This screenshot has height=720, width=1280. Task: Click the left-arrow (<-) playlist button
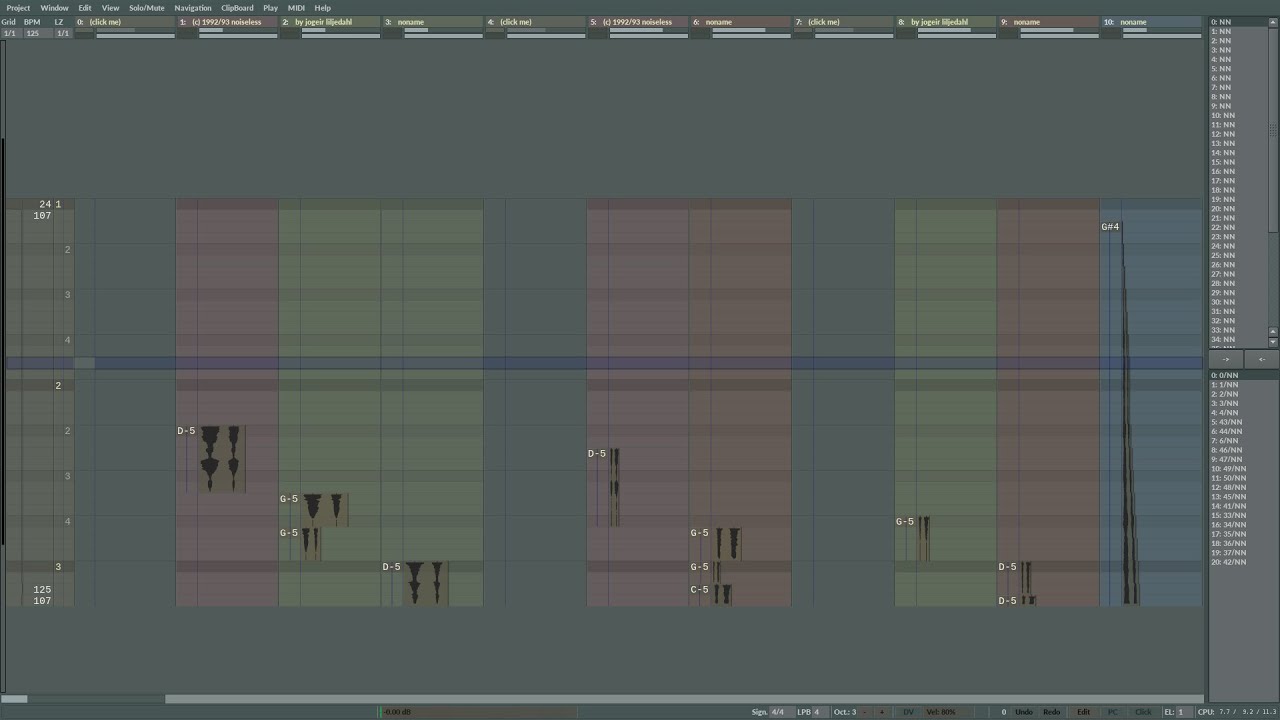pos(1261,359)
